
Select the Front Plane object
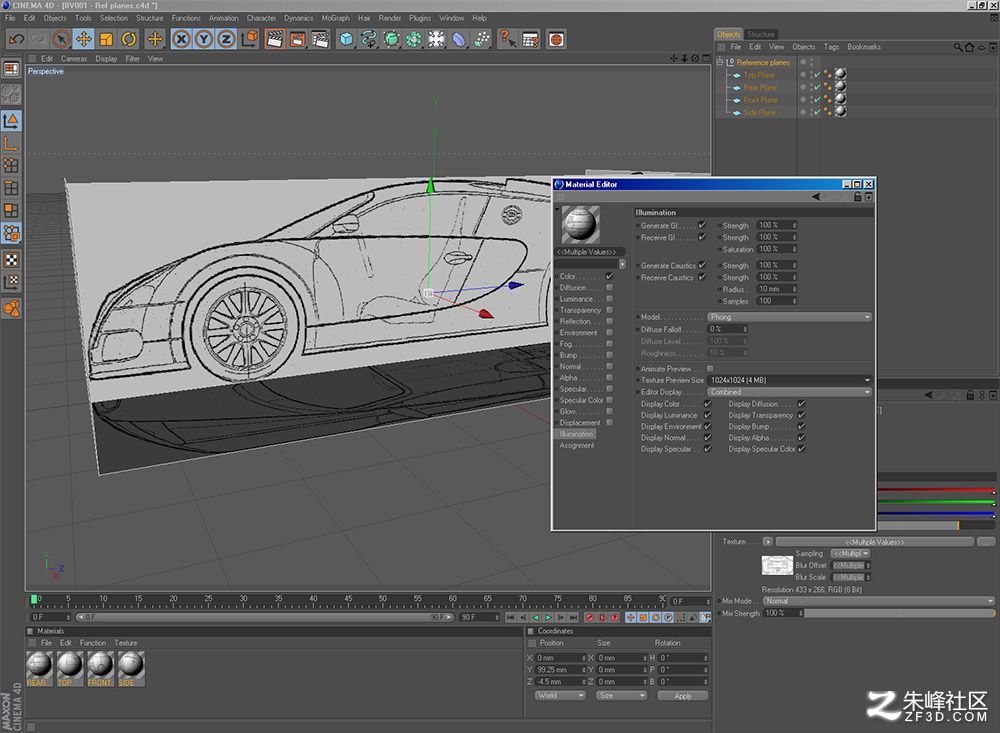click(x=760, y=100)
